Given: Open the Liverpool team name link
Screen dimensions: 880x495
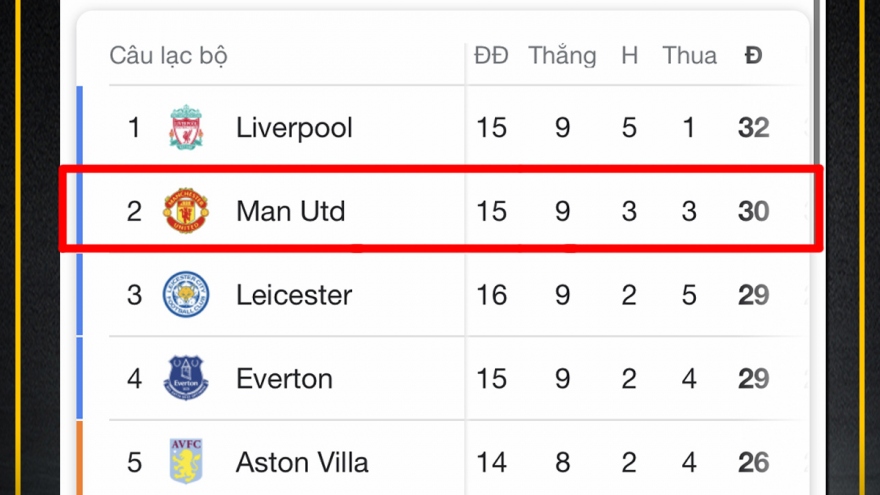Looking at the screenshot, I should coord(294,128).
